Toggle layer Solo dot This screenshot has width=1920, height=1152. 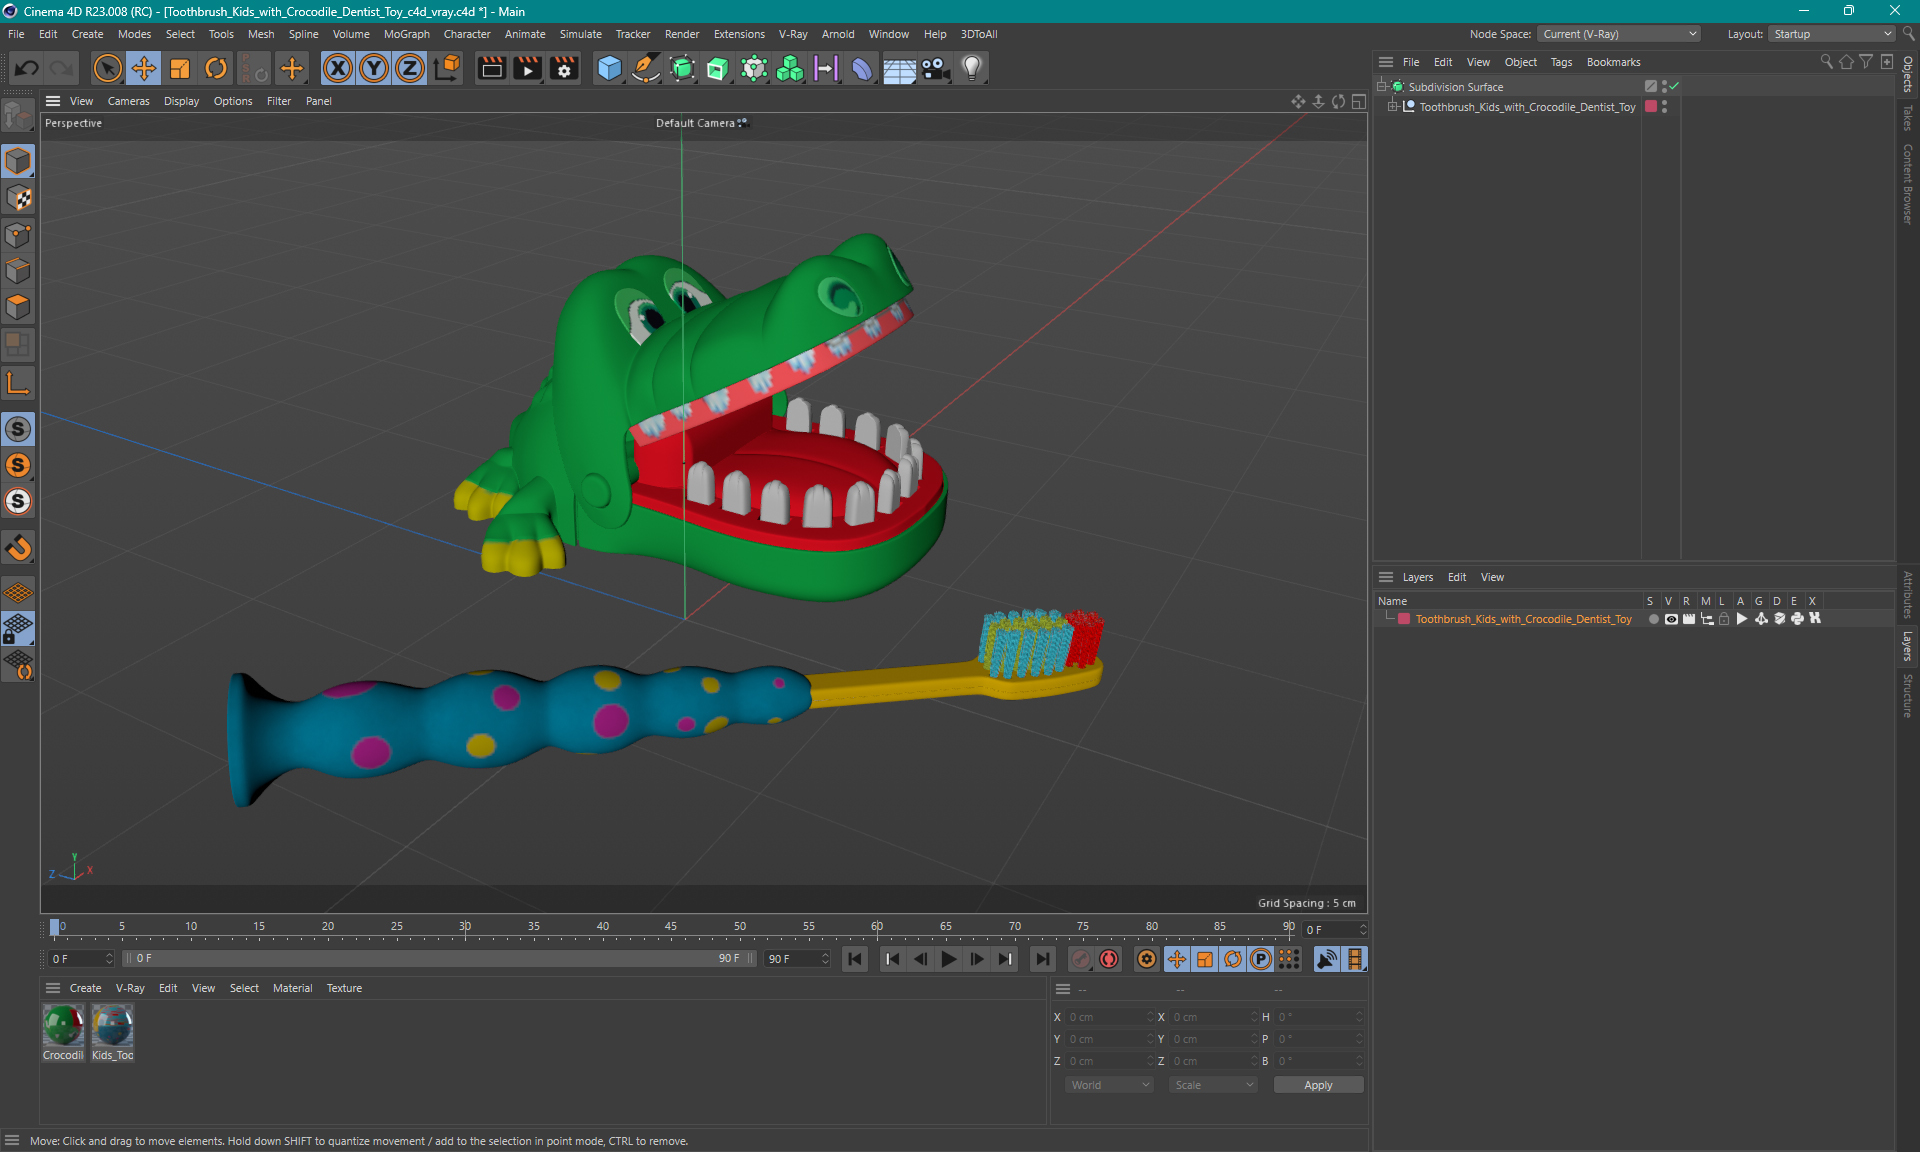(x=1653, y=619)
